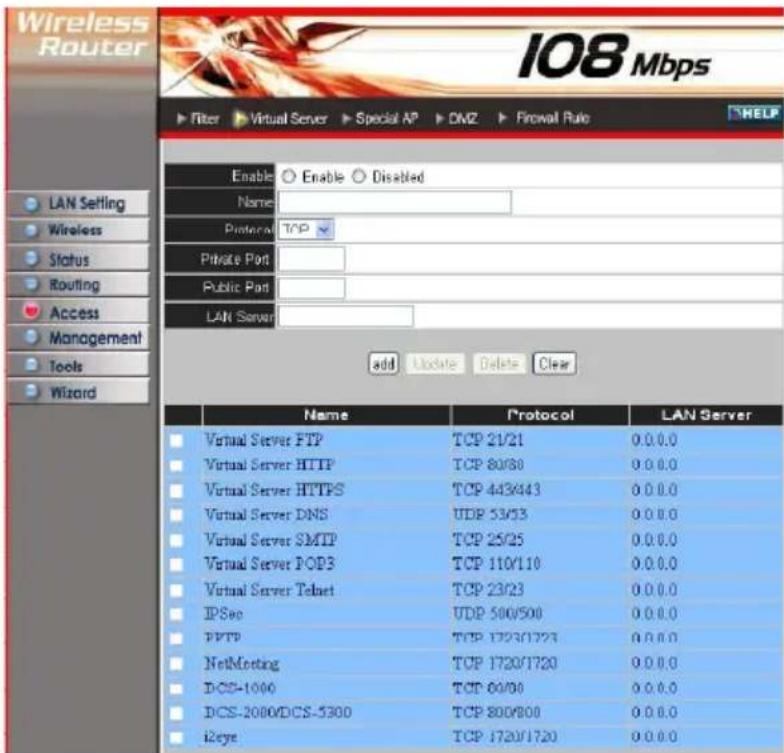The height and width of the screenshot is (753, 784).
Task: Click the UDP 53/53 protocol cell
Action: (490, 514)
